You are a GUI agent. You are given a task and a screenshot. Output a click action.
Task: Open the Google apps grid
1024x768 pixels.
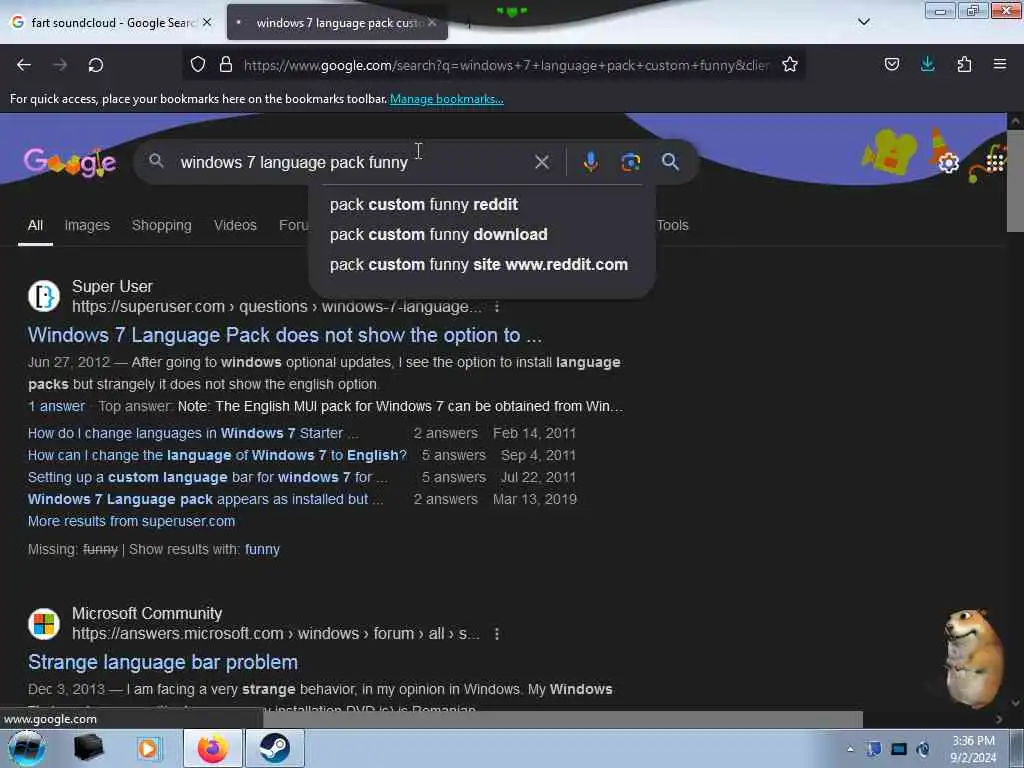coord(995,163)
